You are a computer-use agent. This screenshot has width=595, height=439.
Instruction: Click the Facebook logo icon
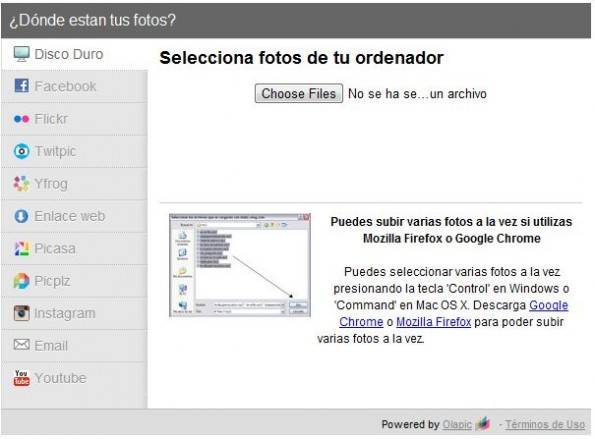pyautogui.click(x=21, y=86)
